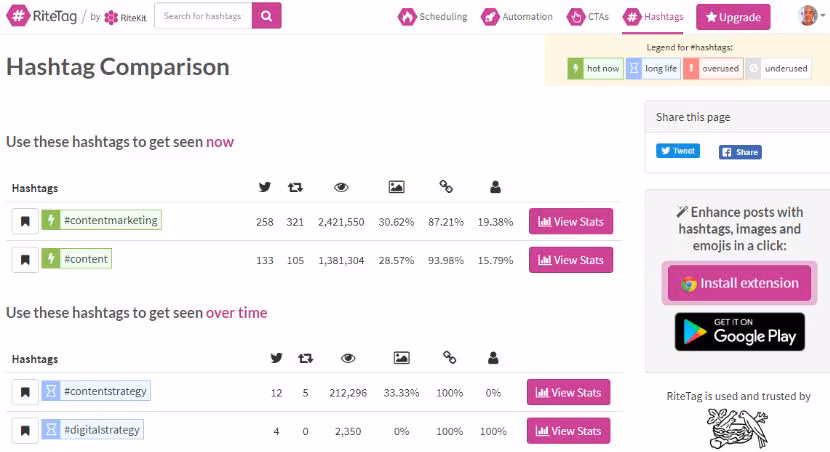Type in the Search for hashtags field
The height and width of the screenshot is (452, 830).
coord(203,16)
